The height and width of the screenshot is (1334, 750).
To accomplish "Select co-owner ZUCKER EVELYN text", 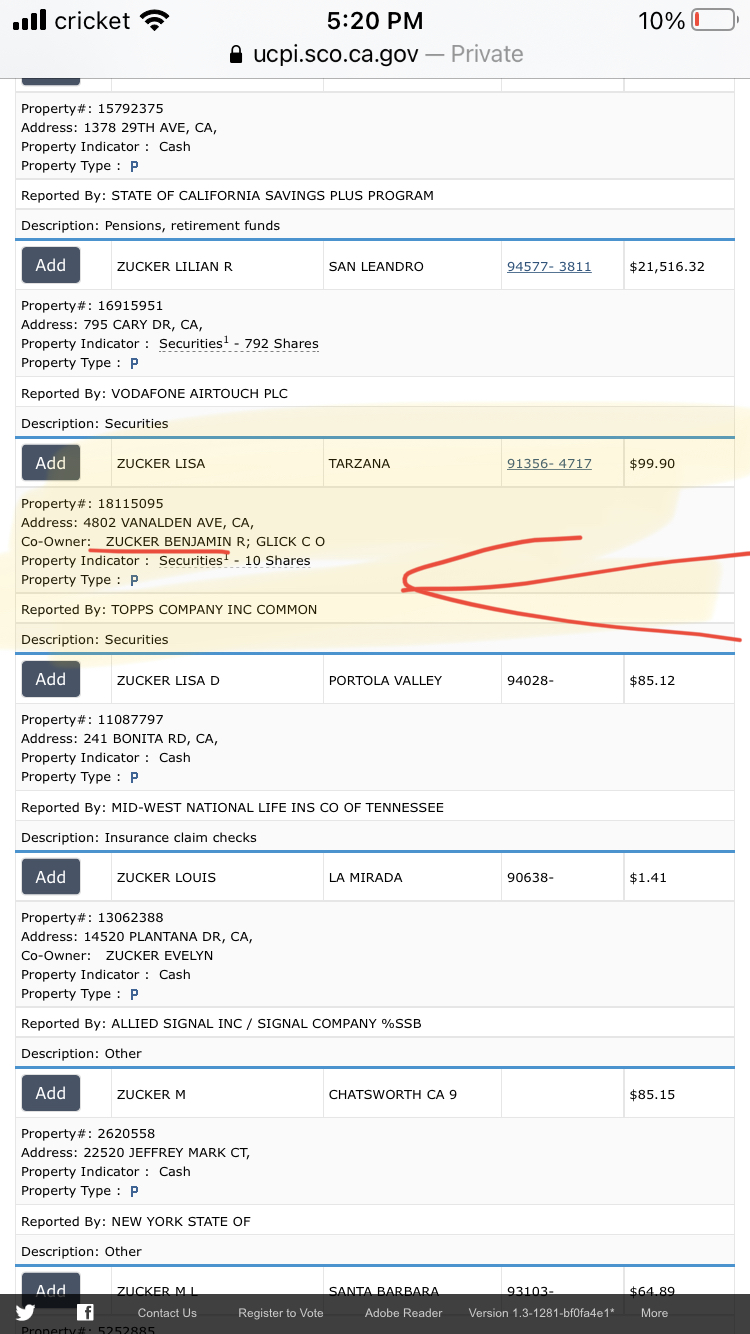I will click(x=160, y=955).
